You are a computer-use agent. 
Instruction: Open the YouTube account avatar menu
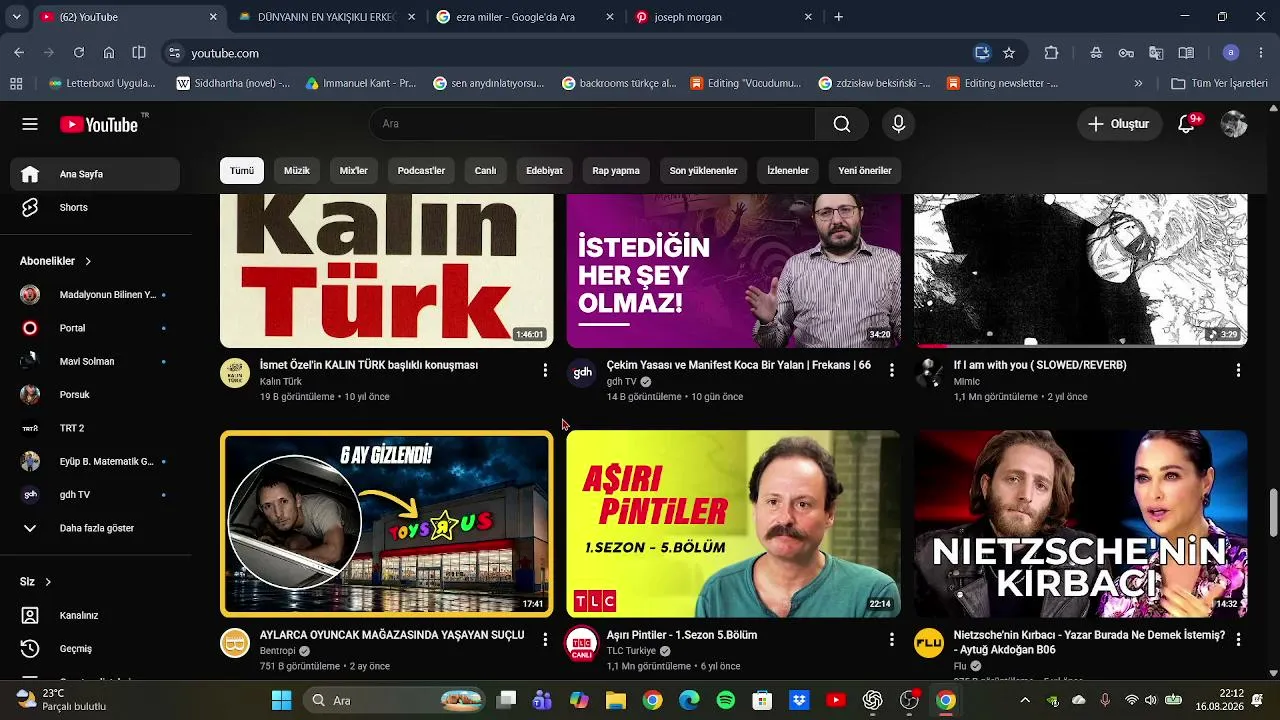1234,124
